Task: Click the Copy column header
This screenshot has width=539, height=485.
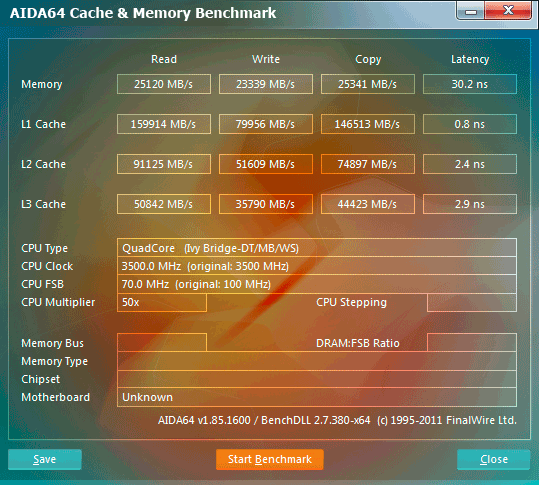Action: click(368, 59)
